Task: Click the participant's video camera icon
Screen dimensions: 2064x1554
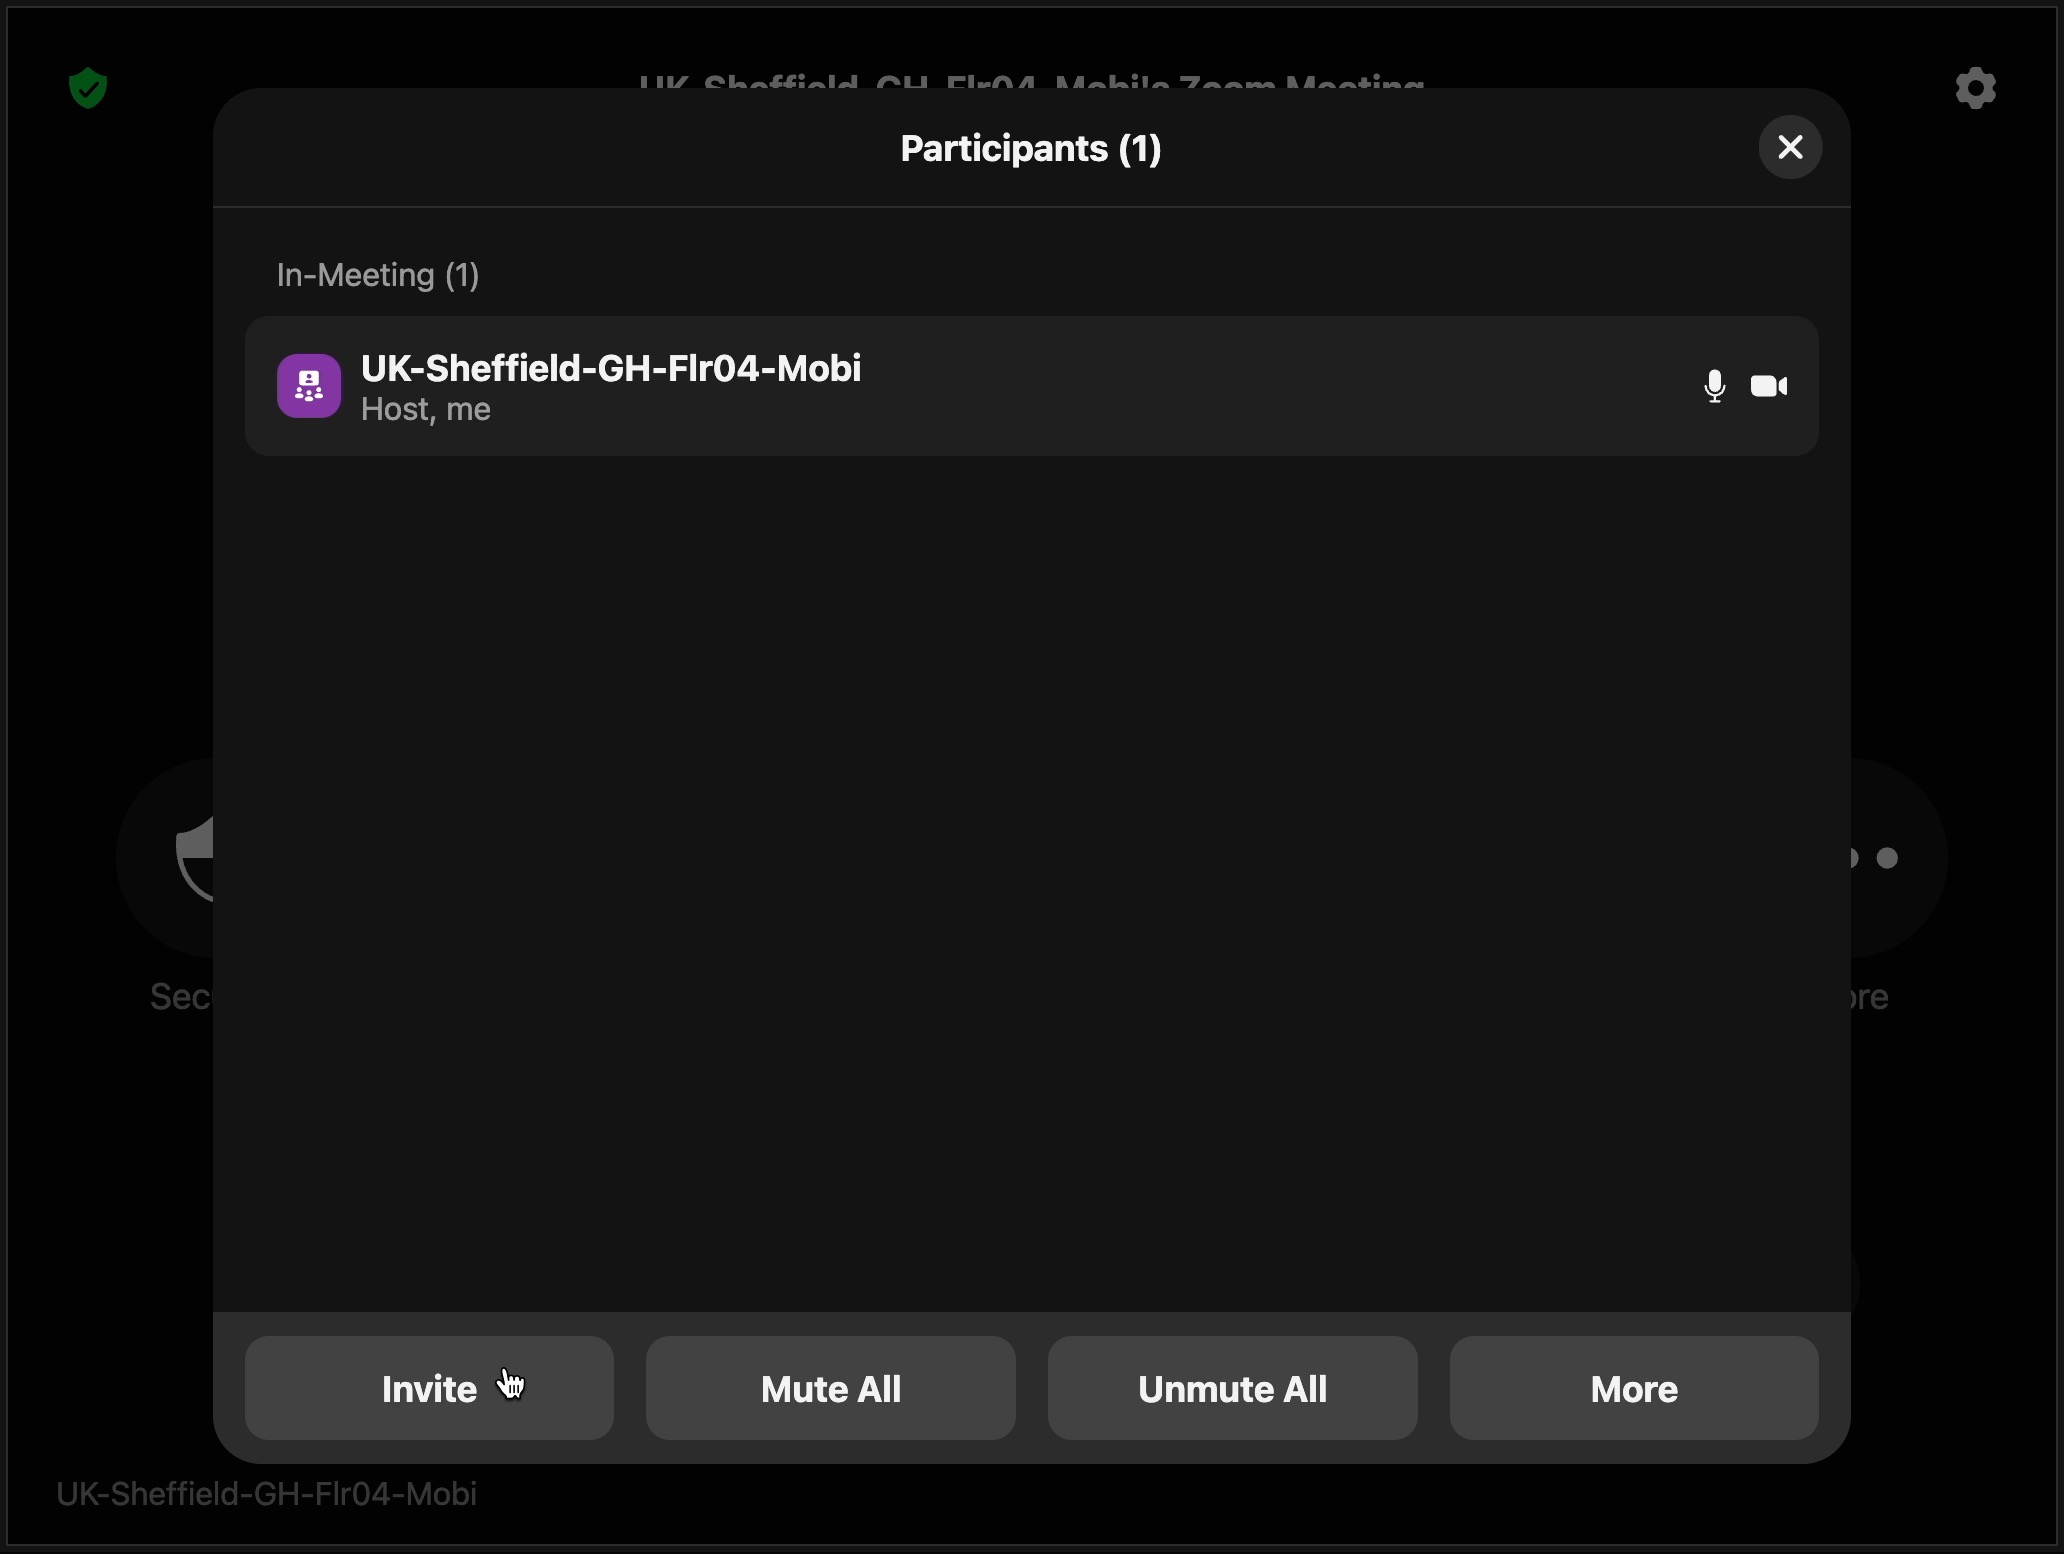Action: [1768, 386]
